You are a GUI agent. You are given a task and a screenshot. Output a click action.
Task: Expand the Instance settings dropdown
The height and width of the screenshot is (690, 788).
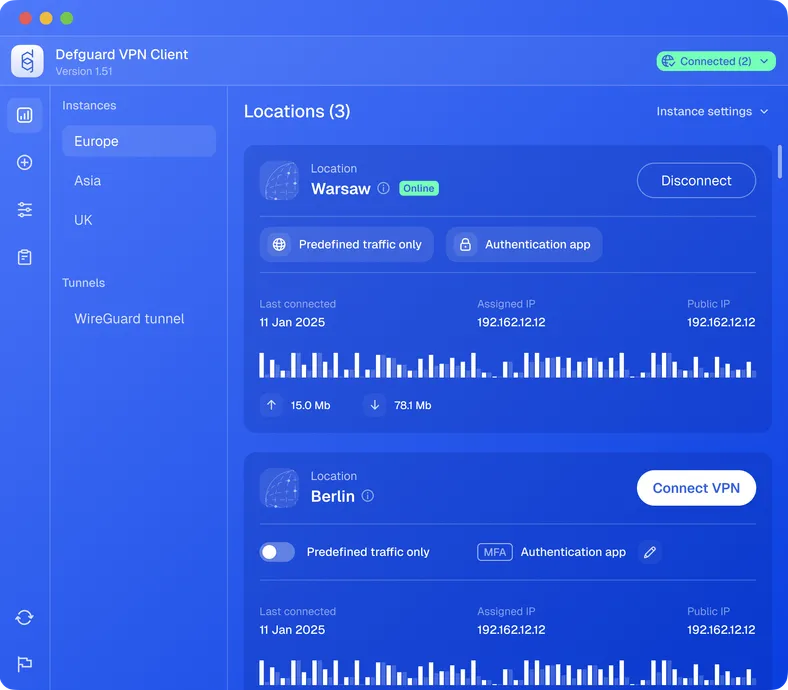(x=712, y=111)
